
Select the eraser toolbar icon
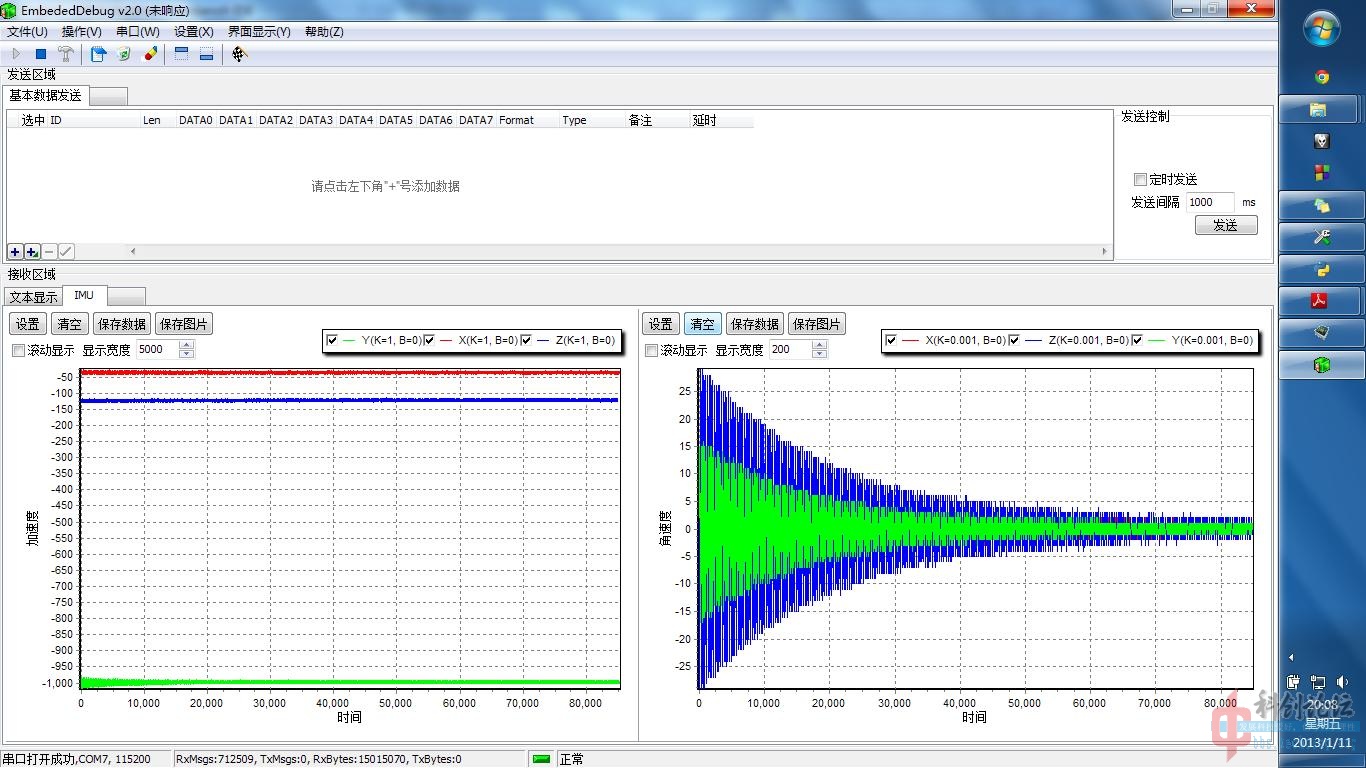(x=150, y=54)
